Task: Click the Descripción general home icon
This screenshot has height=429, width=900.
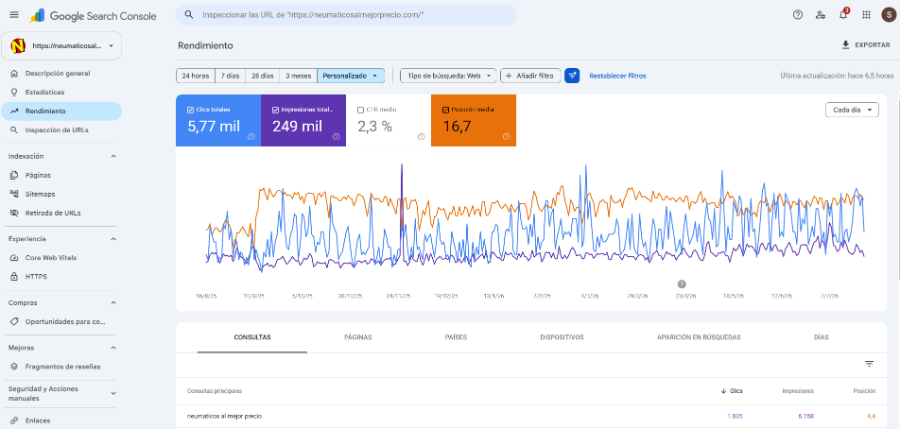Action: tap(14, 74)
